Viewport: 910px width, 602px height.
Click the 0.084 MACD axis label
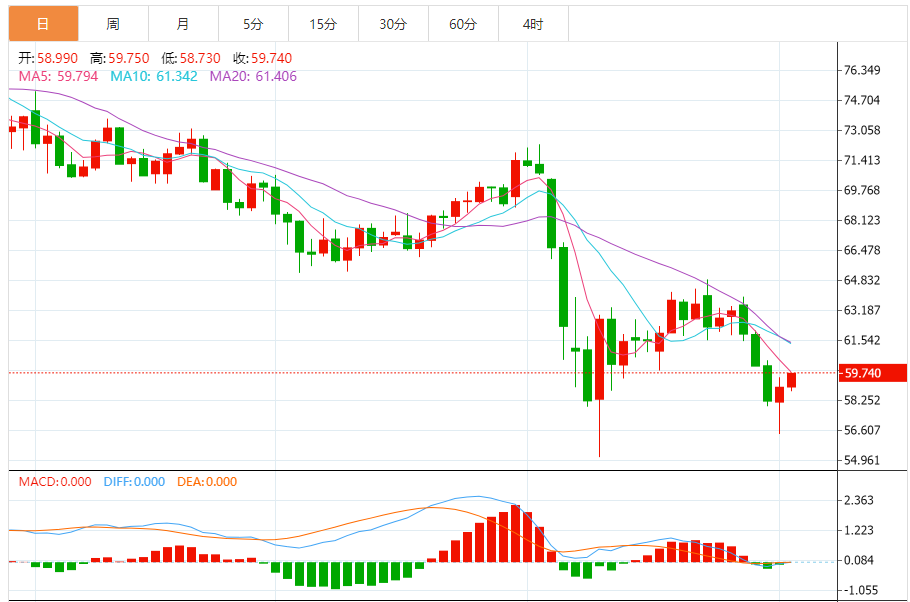tap(858, 560)
